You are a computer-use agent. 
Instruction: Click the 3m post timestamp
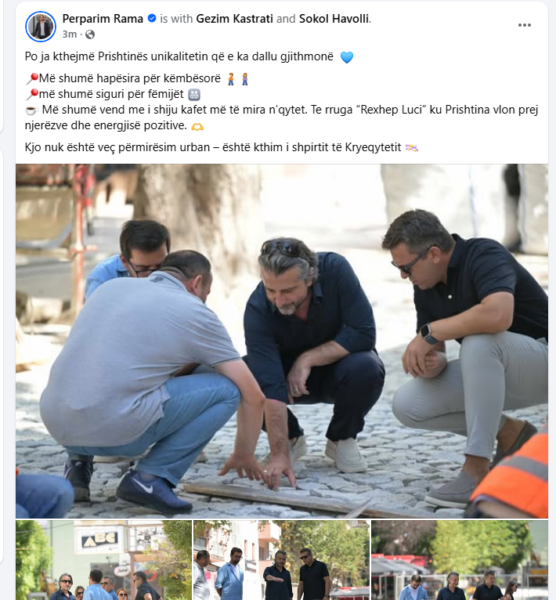(x=69, y=34)
